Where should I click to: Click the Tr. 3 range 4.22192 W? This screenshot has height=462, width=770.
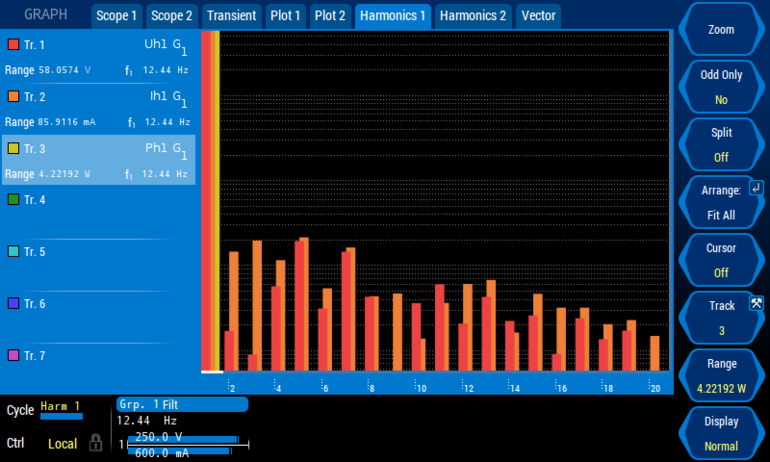click(64, 174)
